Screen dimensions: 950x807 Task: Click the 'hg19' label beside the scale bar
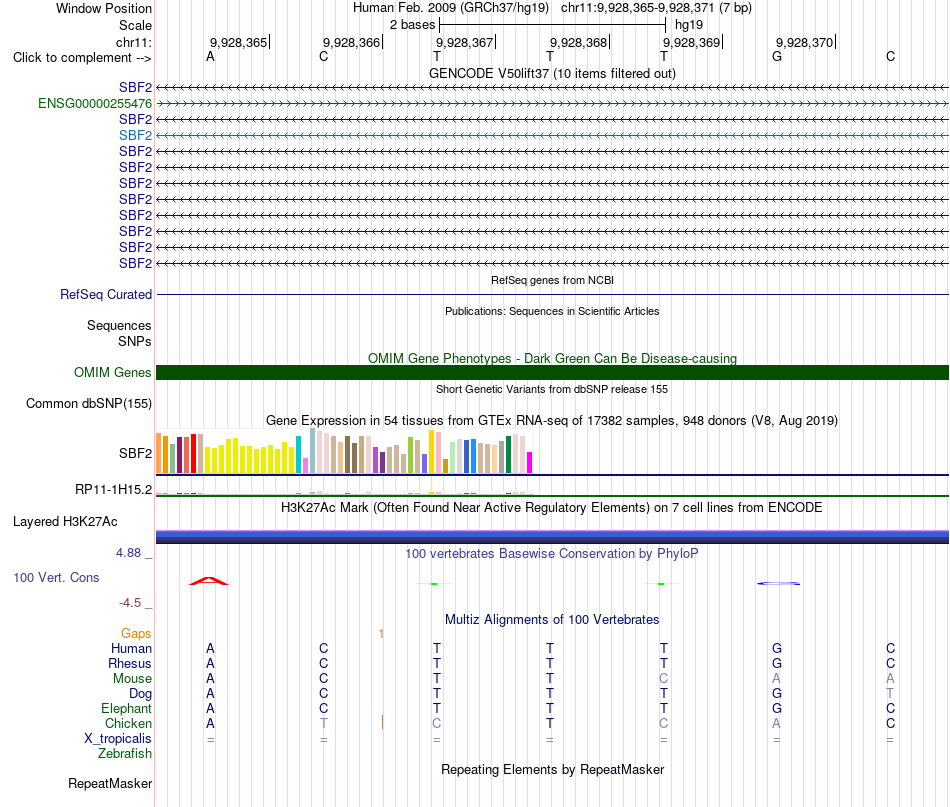(x=689, y=25)
